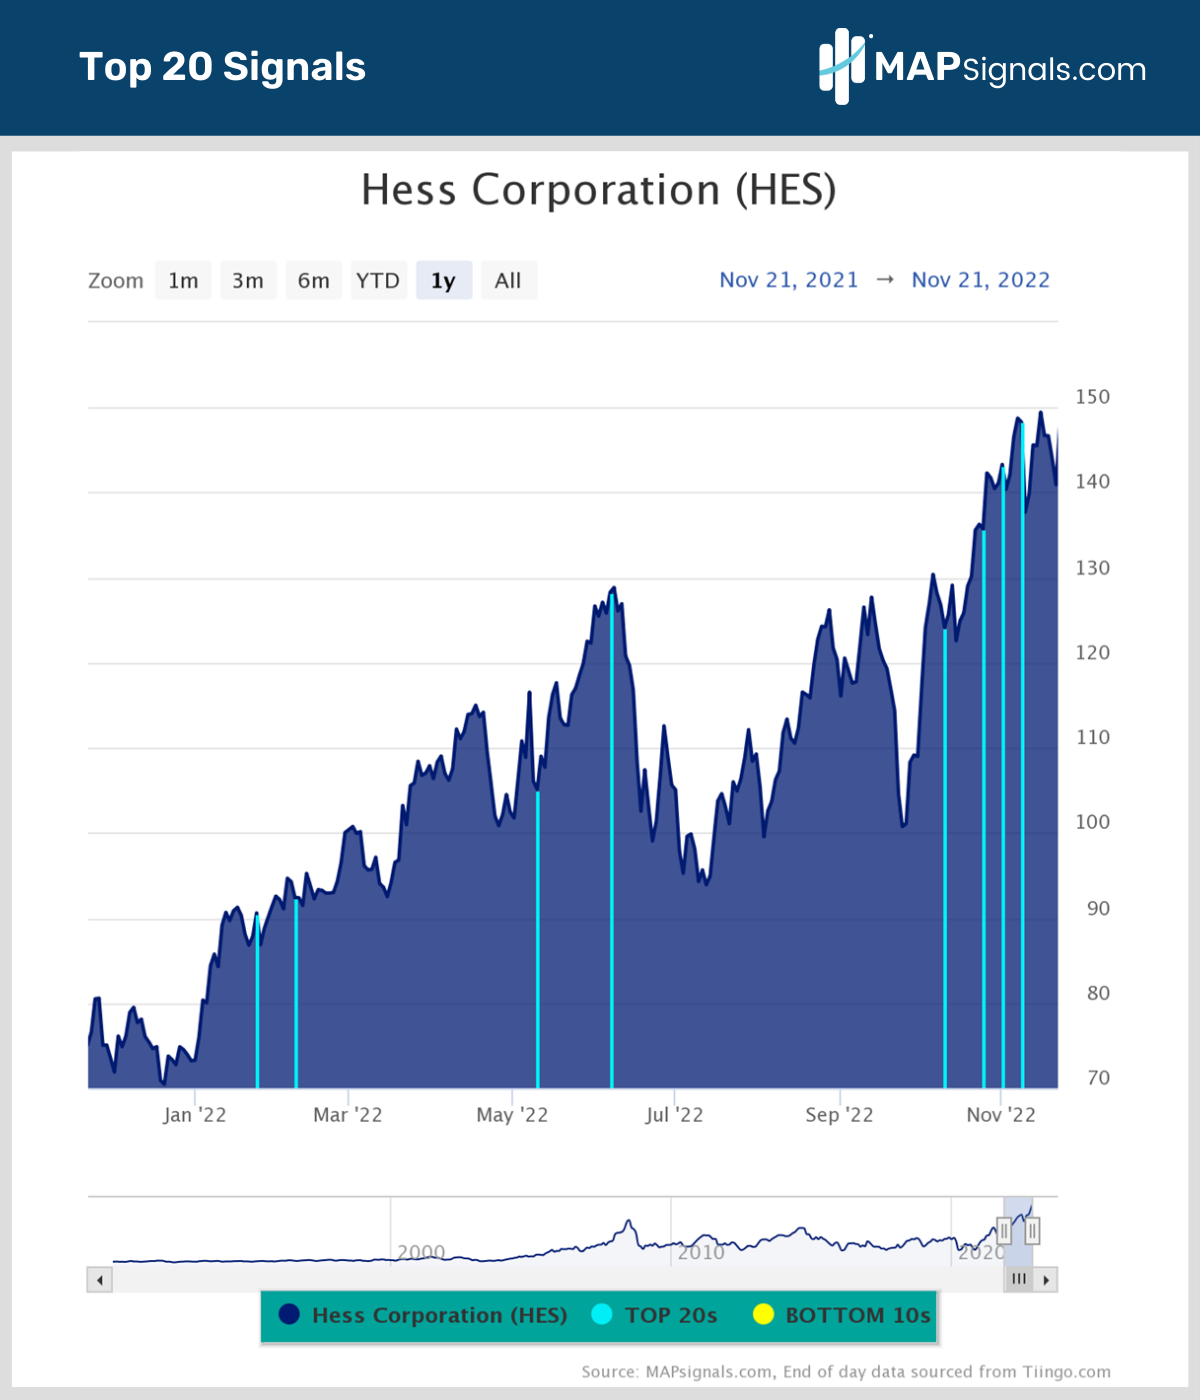
Task: Click the MAPsignals logo icon
Action: pos(842,66)
